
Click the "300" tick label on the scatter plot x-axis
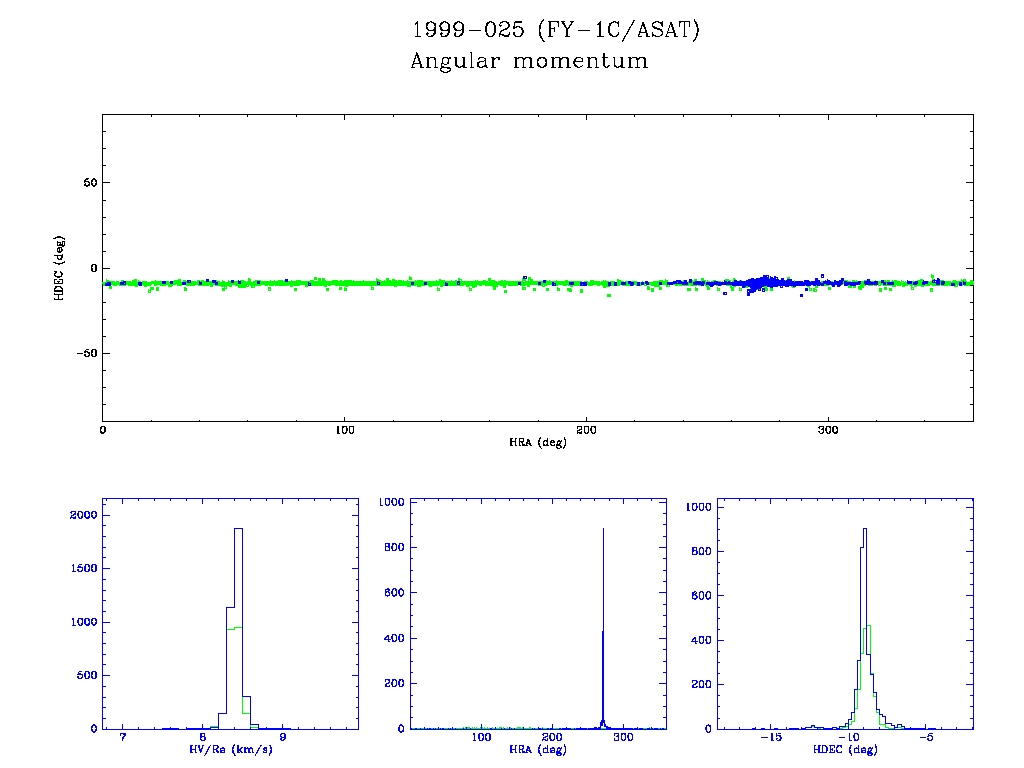click(828, 431)
